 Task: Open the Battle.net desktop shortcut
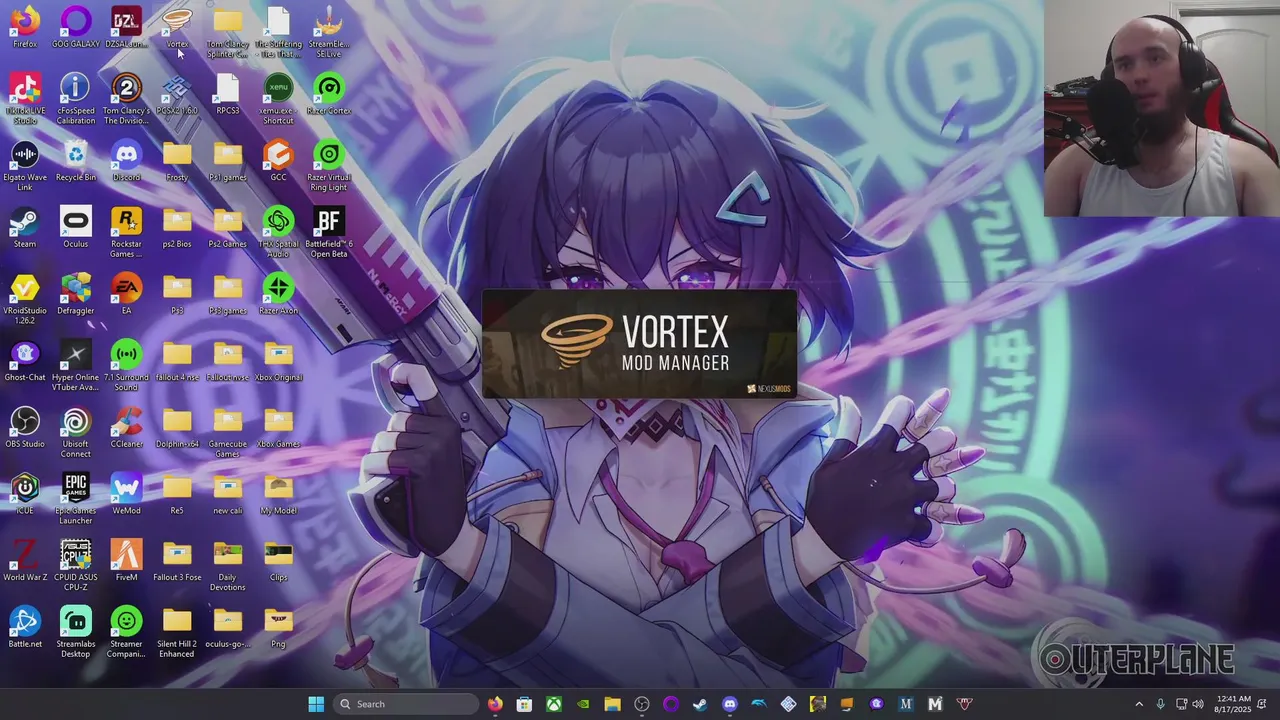25,627
